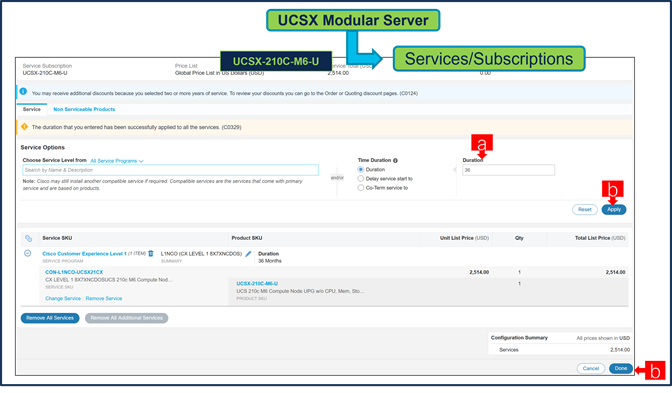
Task: Click the Product SKU column header
Action: (x=247, y=238)
